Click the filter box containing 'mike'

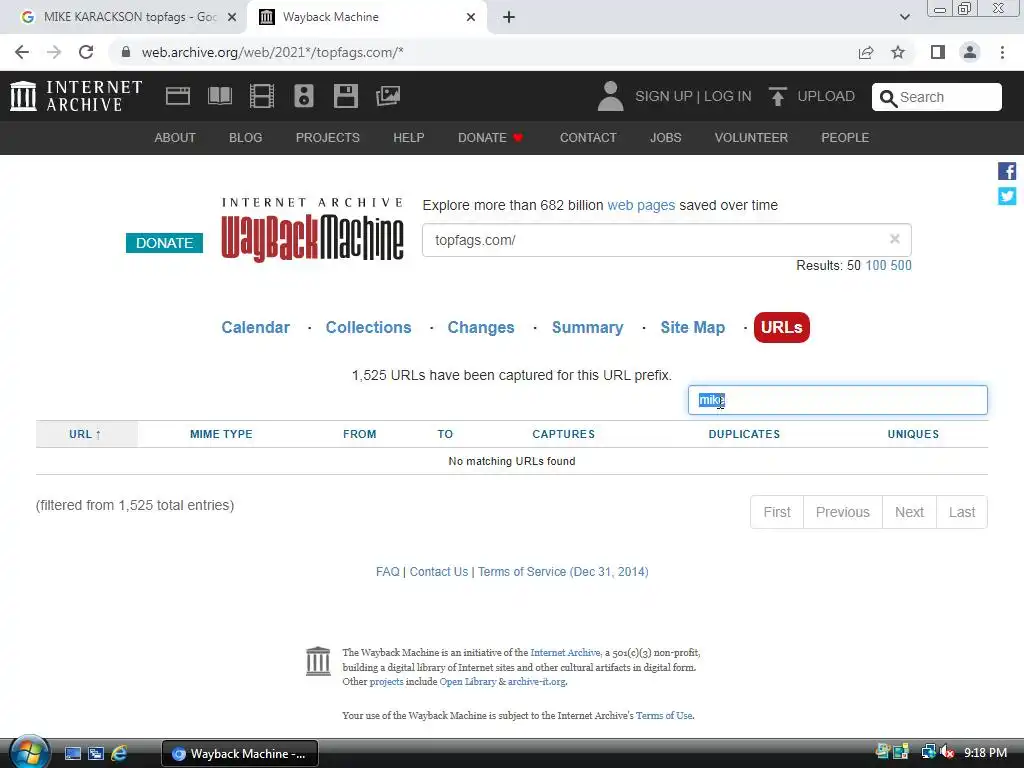click(x=837, y=400)
